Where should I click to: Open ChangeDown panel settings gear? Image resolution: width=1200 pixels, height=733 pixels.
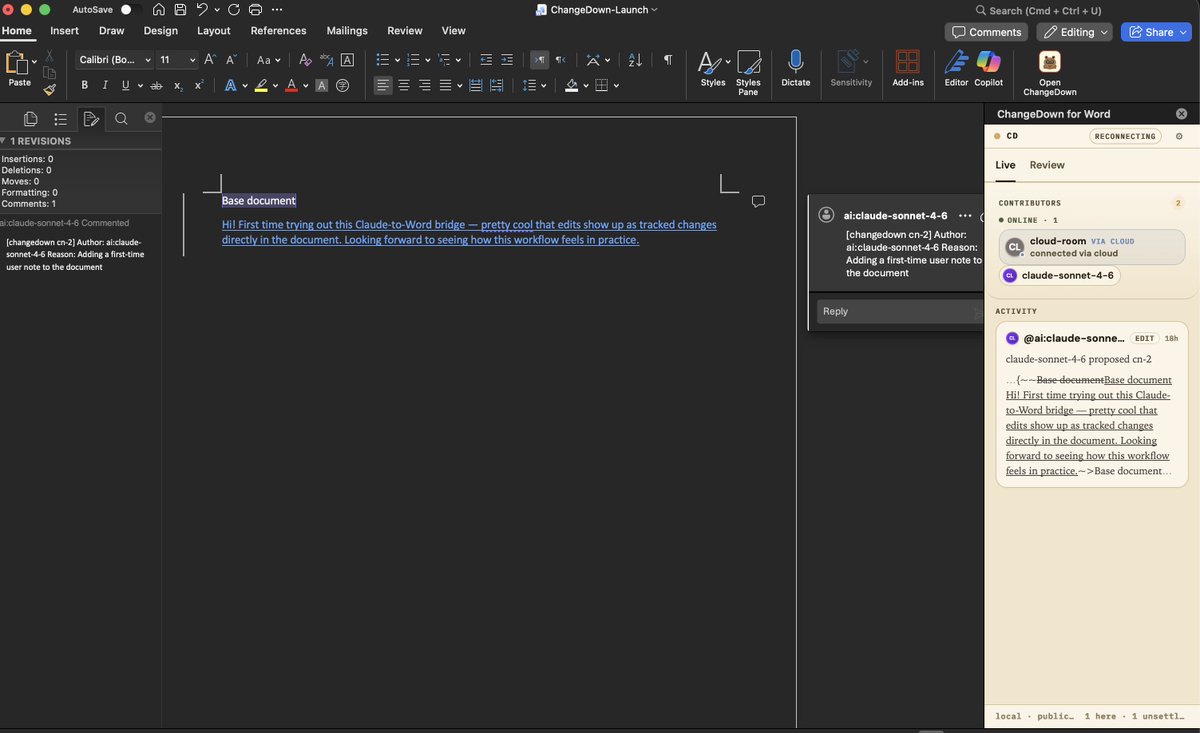pos(1179,136)
